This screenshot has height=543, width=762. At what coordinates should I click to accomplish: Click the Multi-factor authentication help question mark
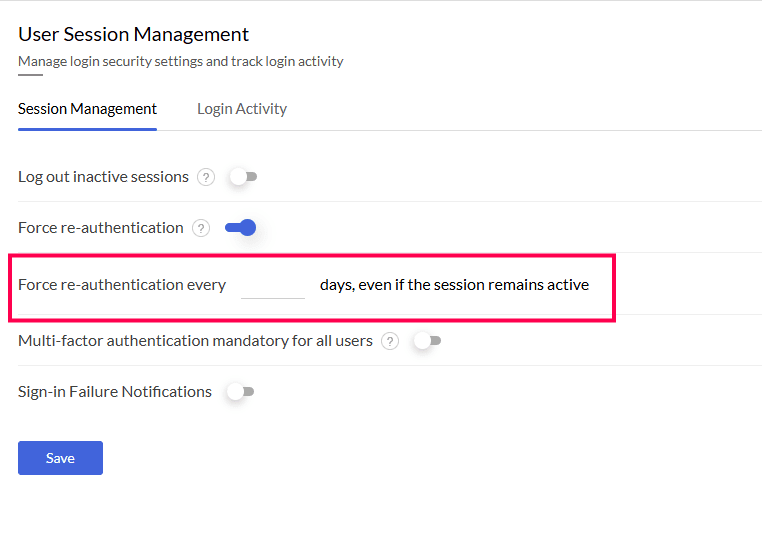point(390,341)
